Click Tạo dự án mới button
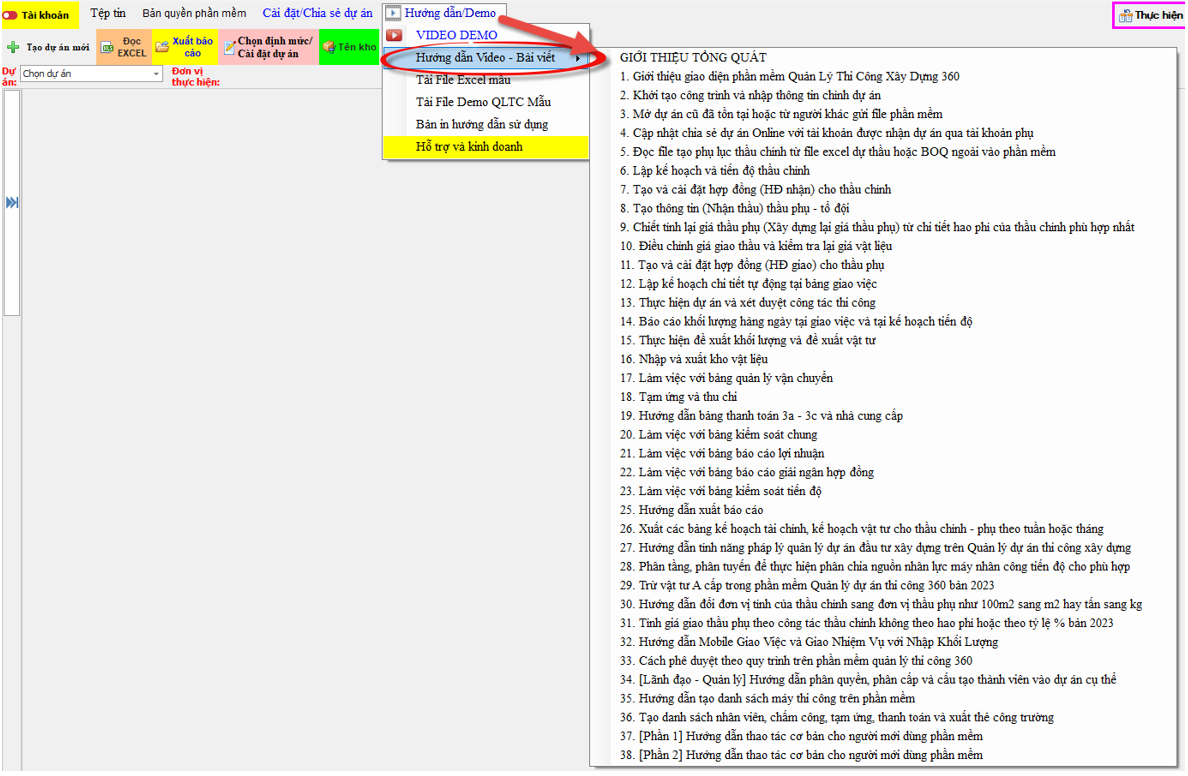 (48, 47)
